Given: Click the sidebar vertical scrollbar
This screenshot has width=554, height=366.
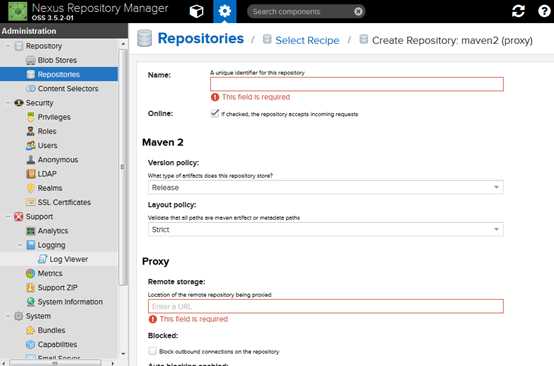Looking at the screenshot, I should tap(123, 166).
